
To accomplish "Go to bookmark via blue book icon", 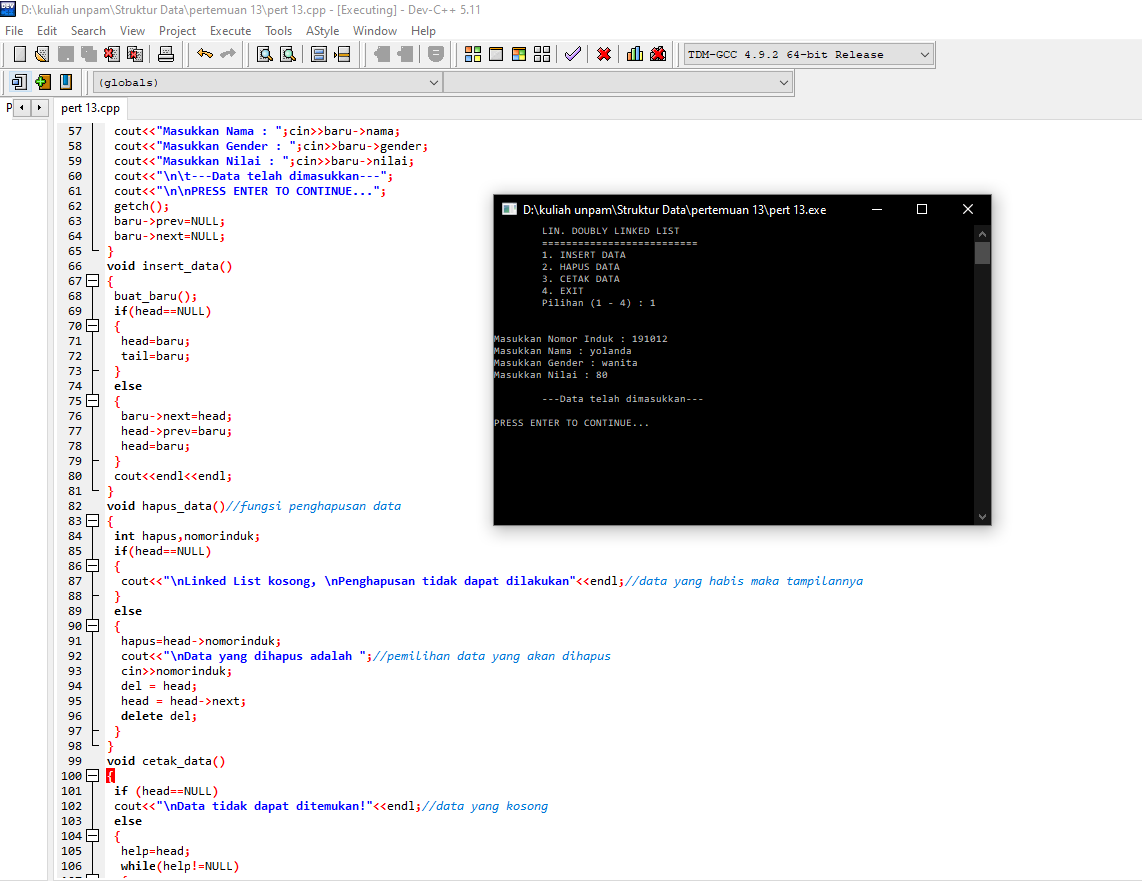I will click(x=66, y=82).
